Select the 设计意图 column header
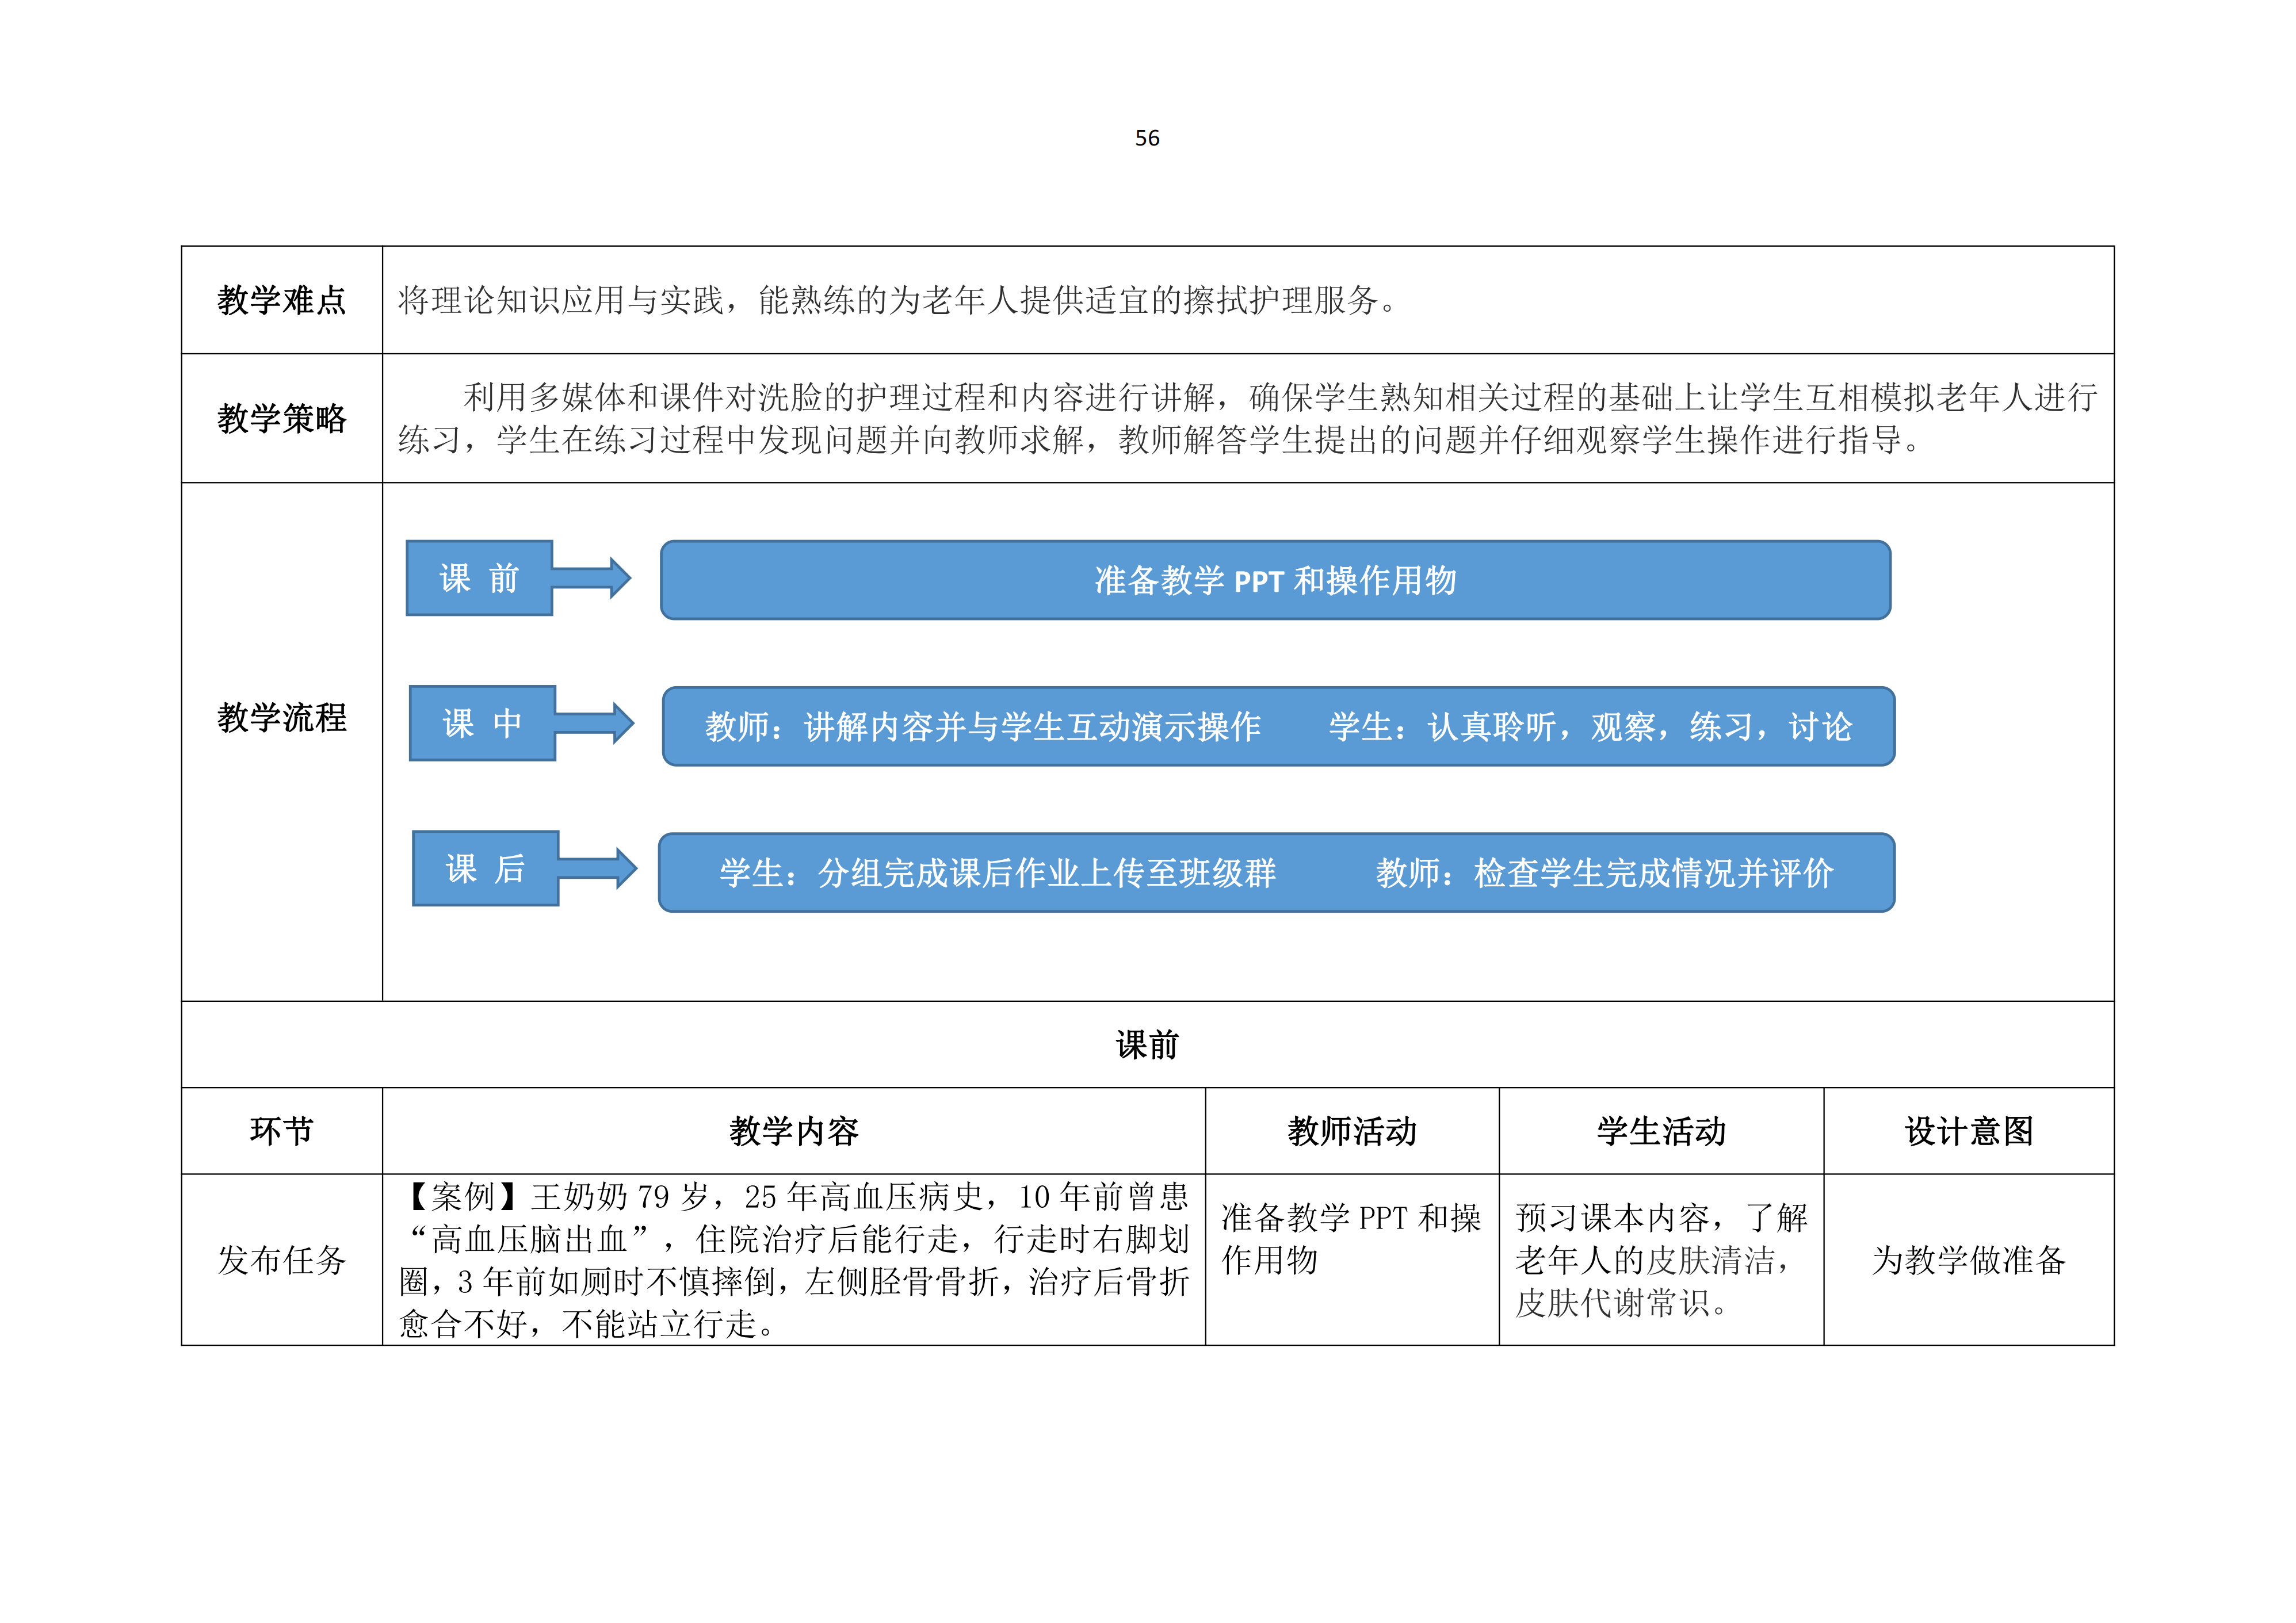Viewport: 2296px width, 1623px height. (x=1969, y=1131)
